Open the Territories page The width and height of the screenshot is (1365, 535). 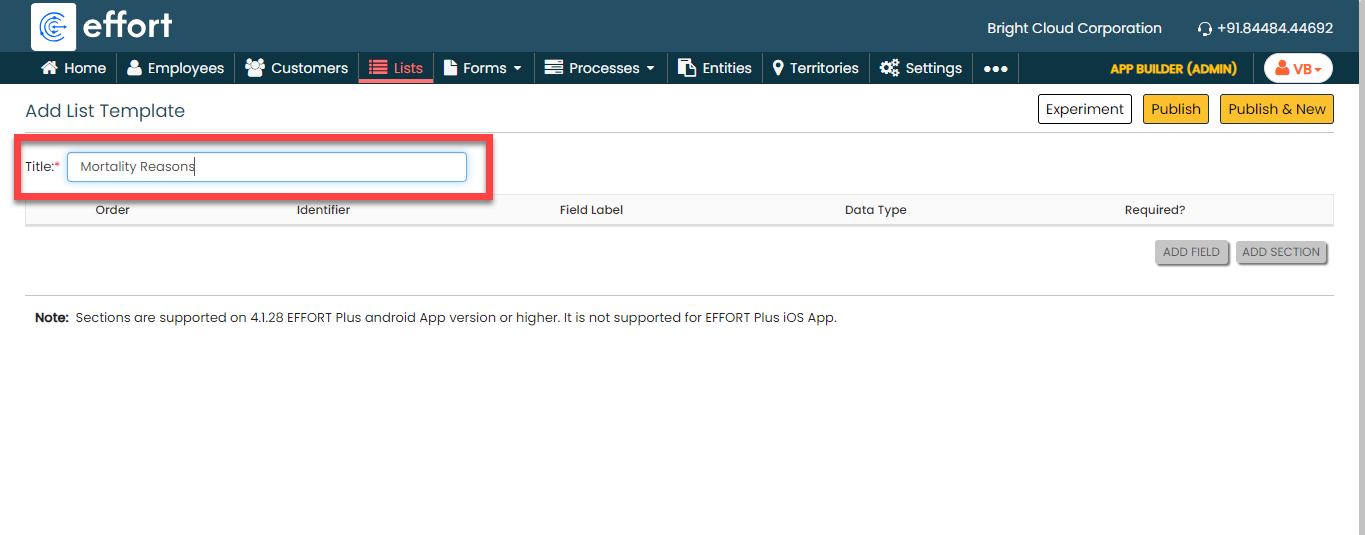(815, 68)
